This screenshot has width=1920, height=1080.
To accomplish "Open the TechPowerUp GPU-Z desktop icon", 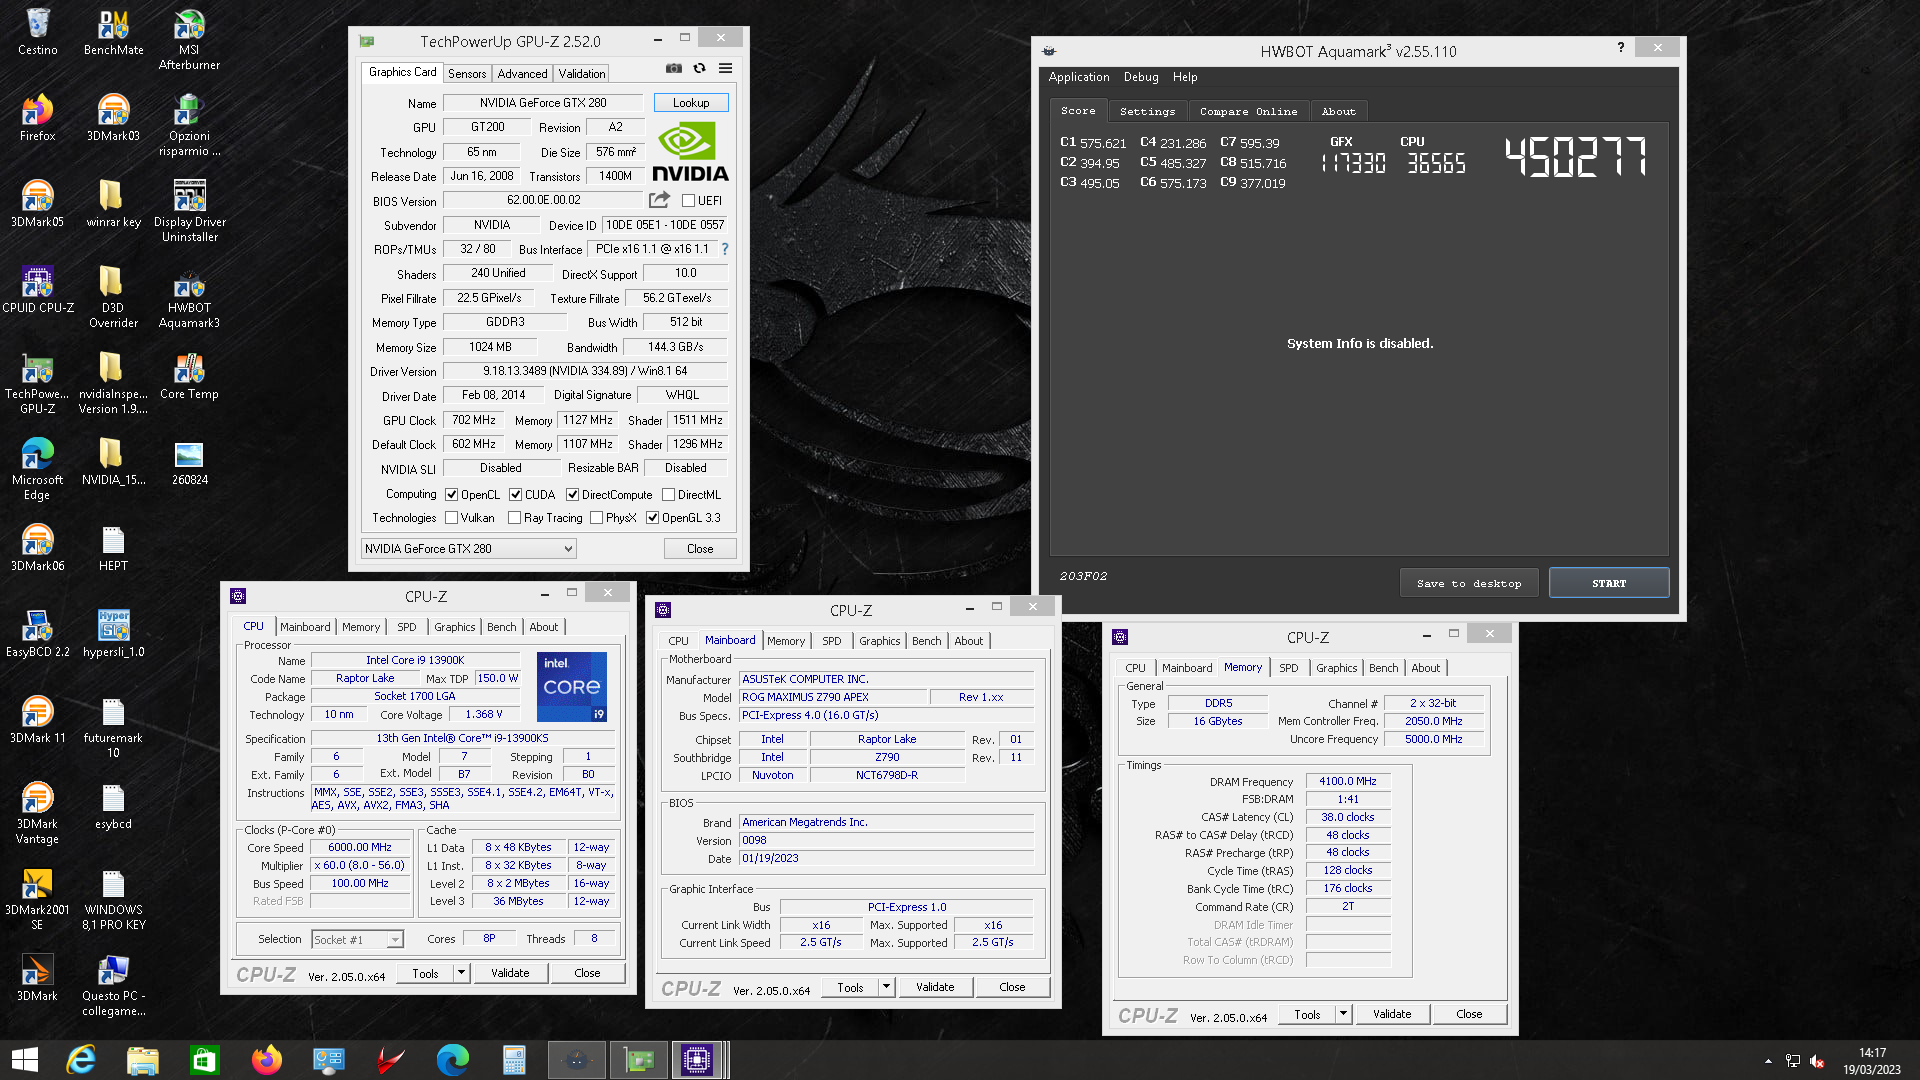I will click(x=38, y=384).
